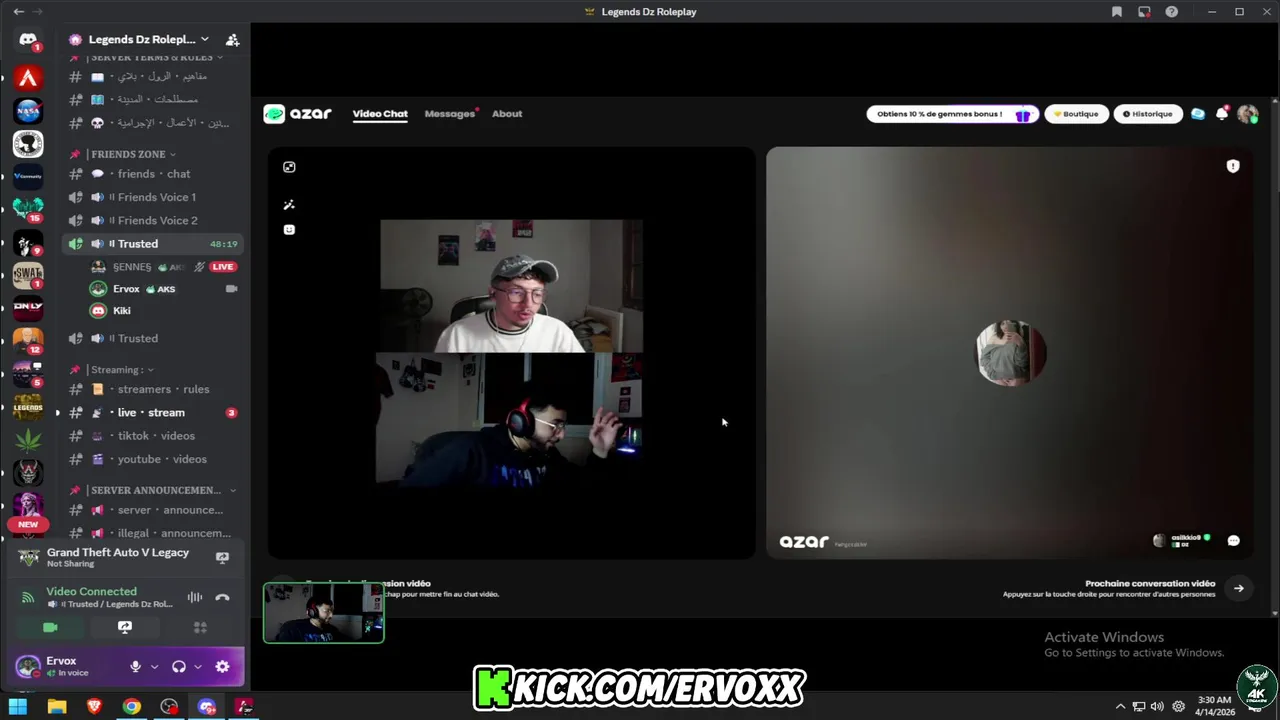Viewport: 1280px width, 720px height.
Task: Toggle headphones deafen in user panel
Action: [179, 667]
